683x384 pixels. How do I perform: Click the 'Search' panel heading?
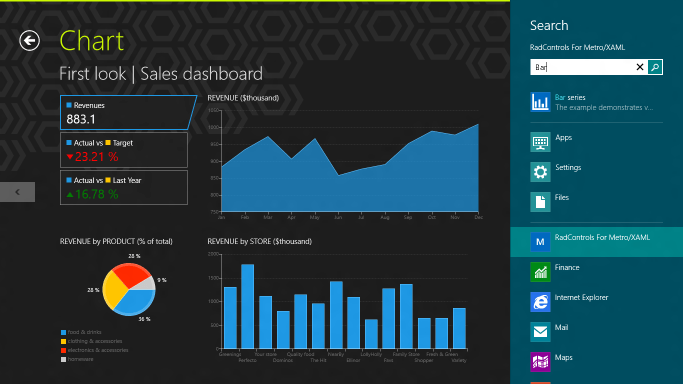tap(549, 26)
